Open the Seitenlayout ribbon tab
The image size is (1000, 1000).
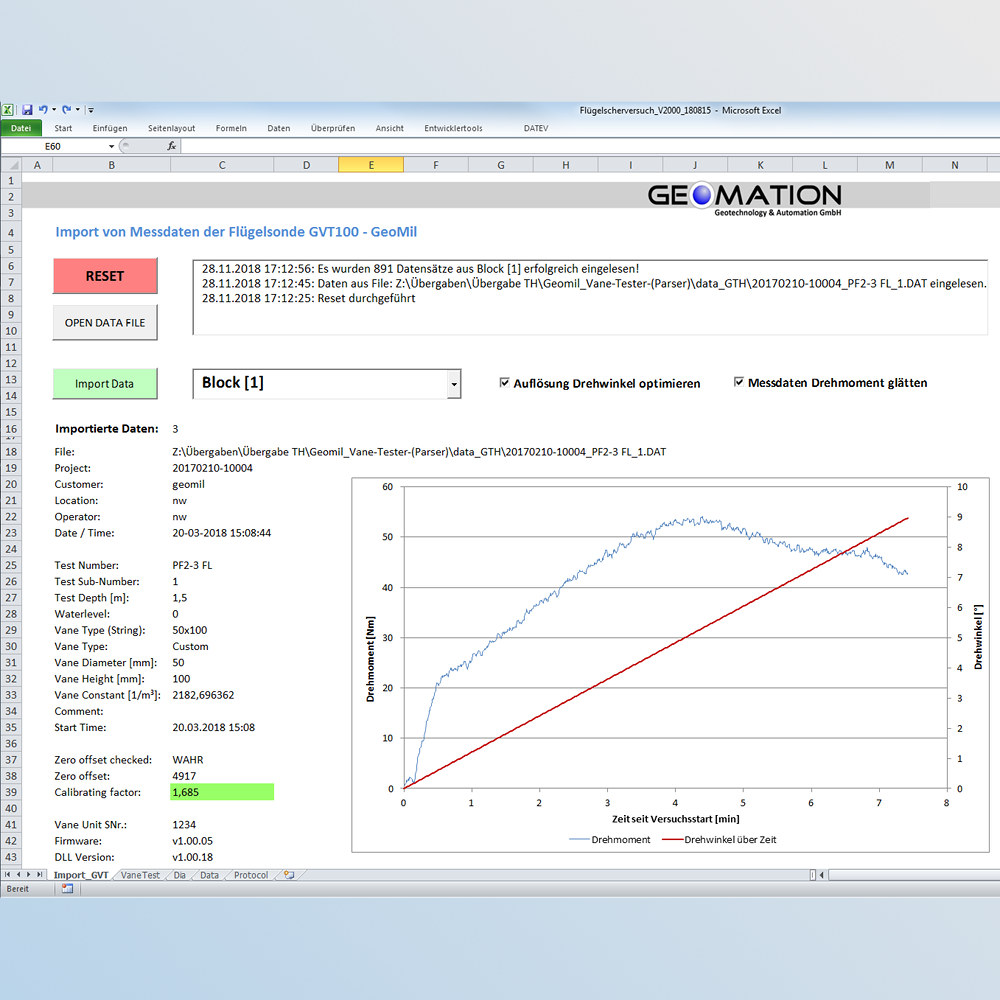click(x=172, y=128)
